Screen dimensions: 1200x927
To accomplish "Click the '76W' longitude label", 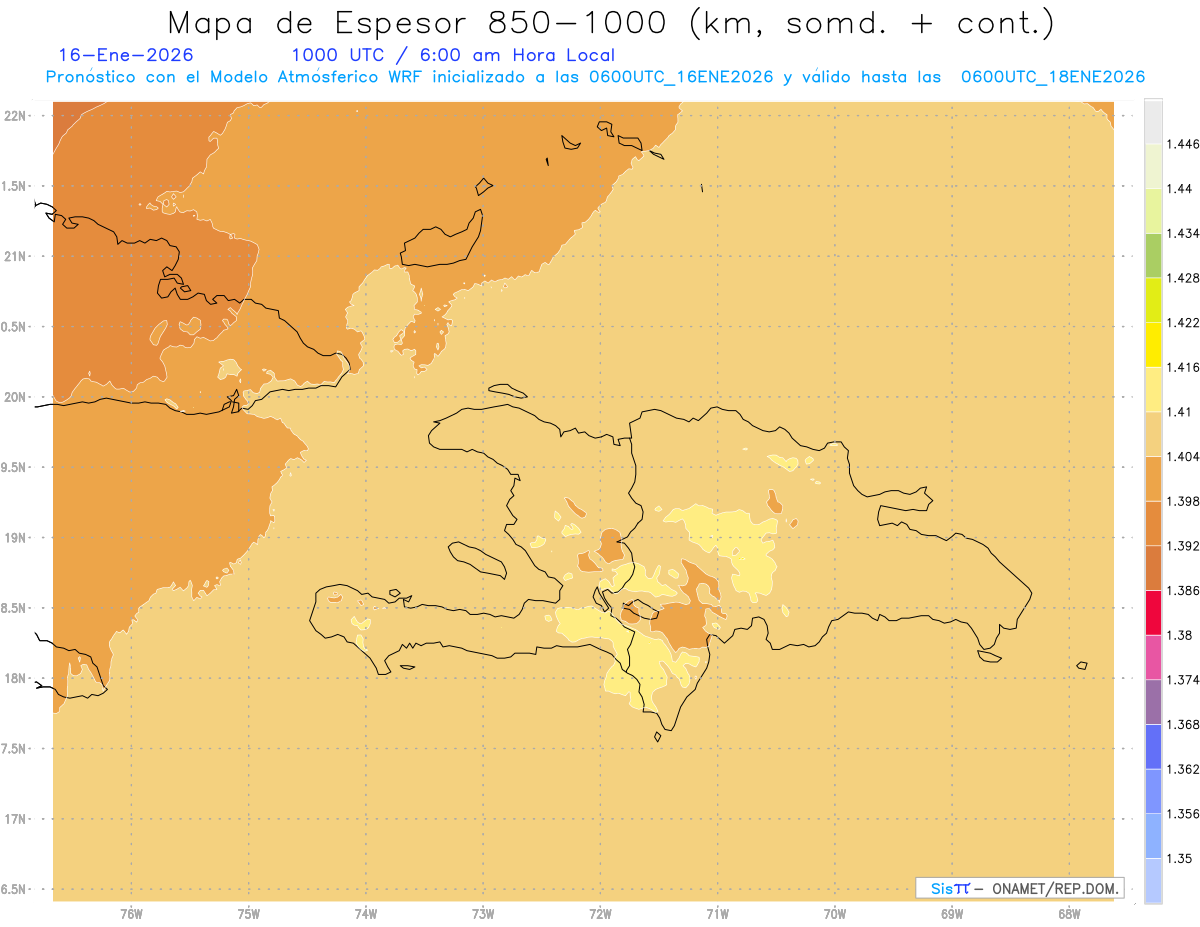I will (131, 914).
